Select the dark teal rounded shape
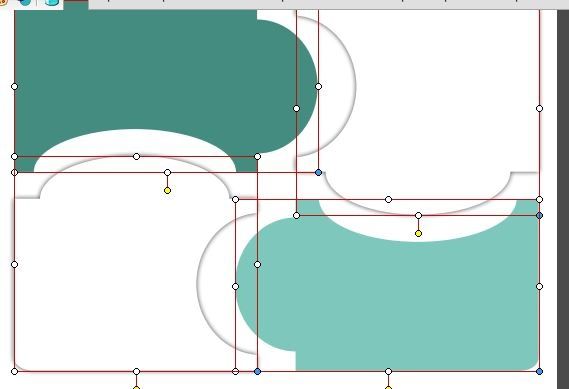Image resolution: width=569 pixels, height=389 pixels. click(x=145, y=73)
